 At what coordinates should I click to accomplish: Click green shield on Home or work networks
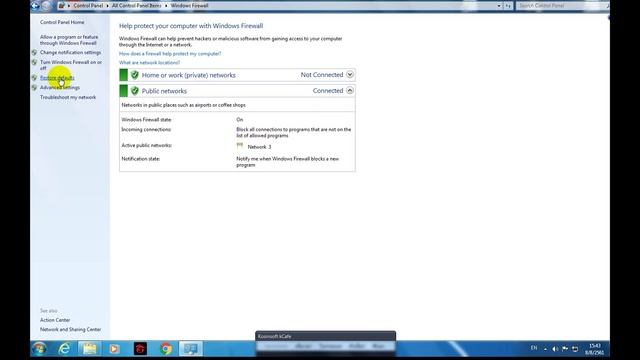tap(134, 75)
